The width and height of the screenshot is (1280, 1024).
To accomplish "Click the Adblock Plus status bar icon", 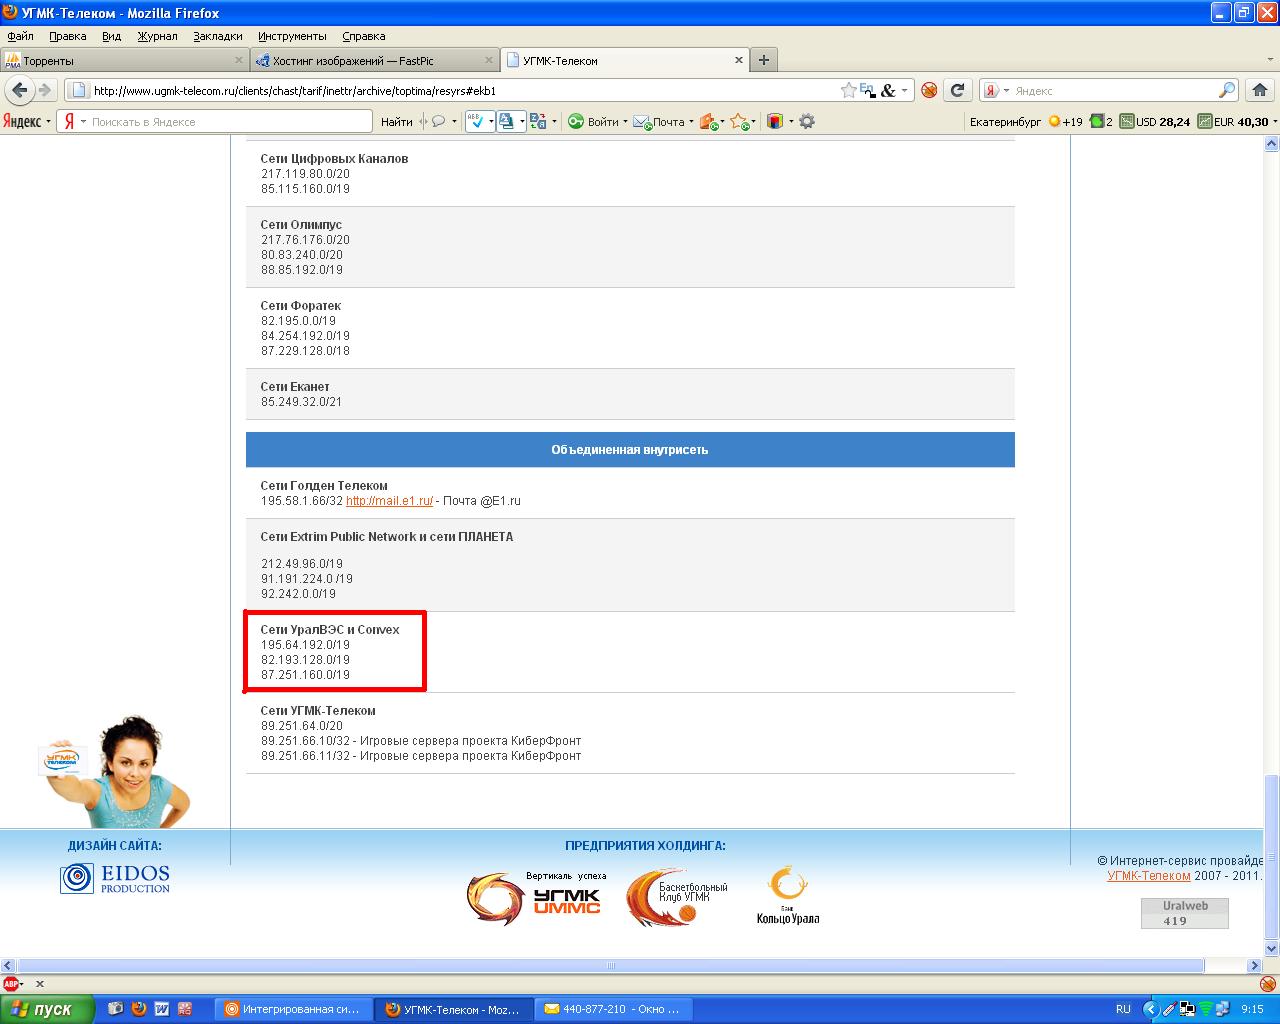I will (12, 984).
